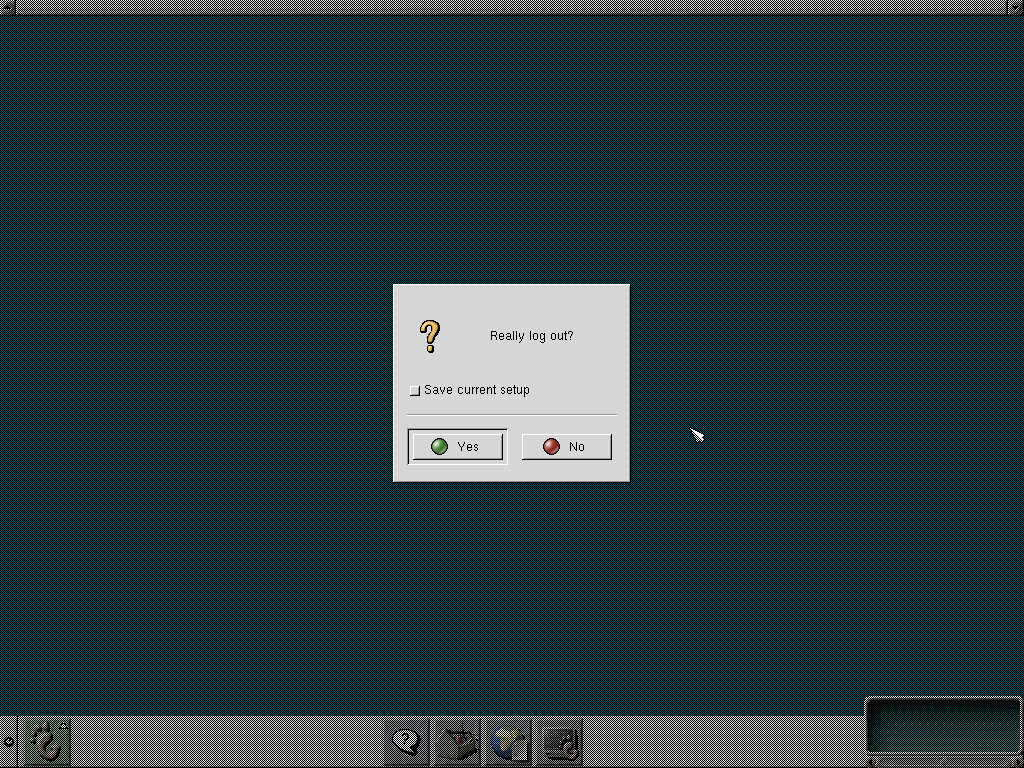Click empty area of the top panel
1024x768 pixels.
coord(500,7)
